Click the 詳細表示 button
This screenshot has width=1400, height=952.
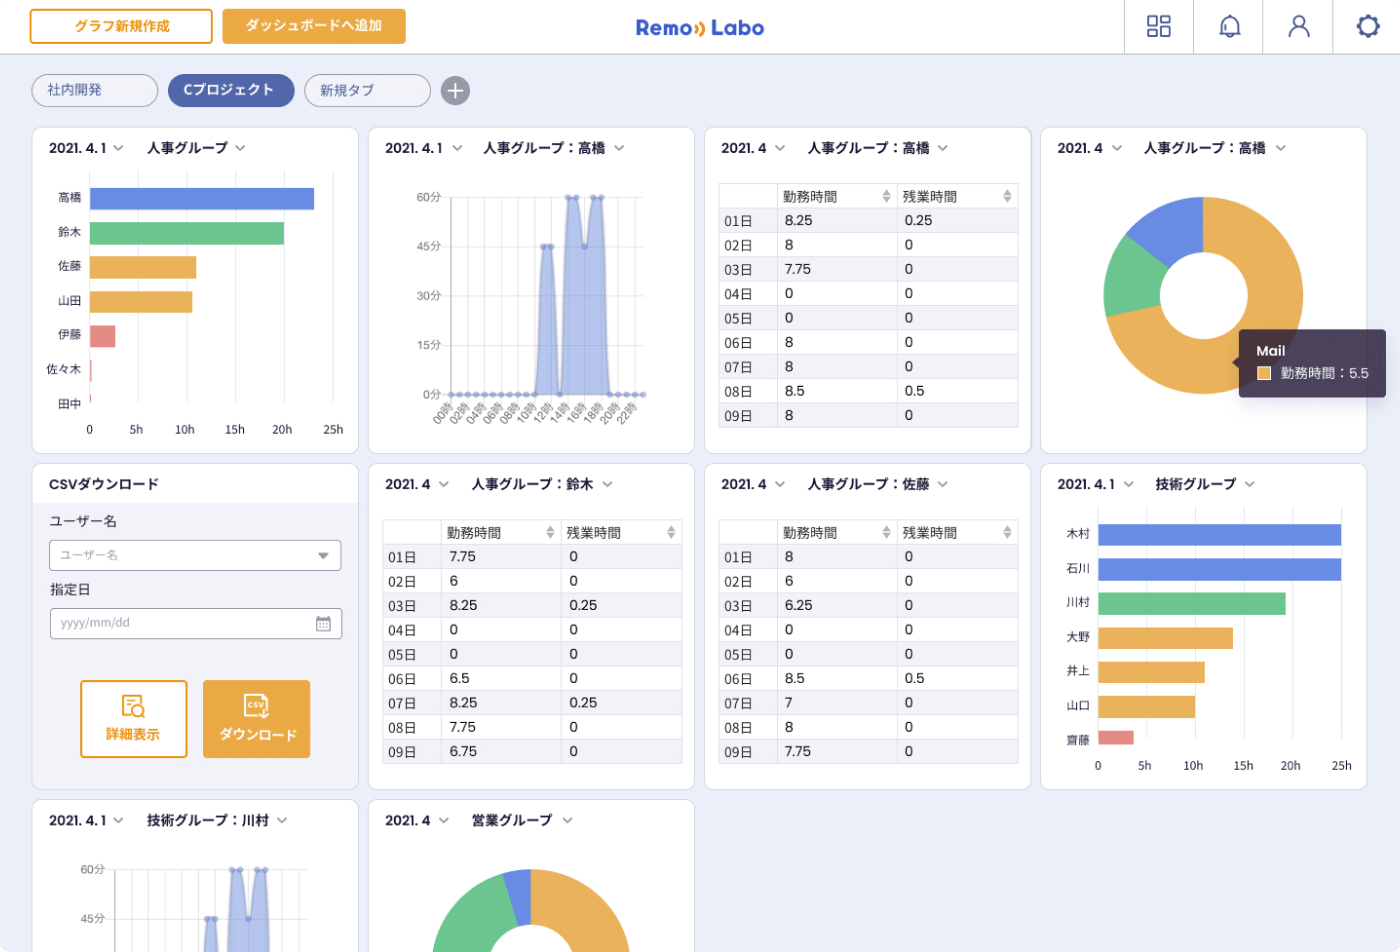pyautogui.click(x=133, y=719)
